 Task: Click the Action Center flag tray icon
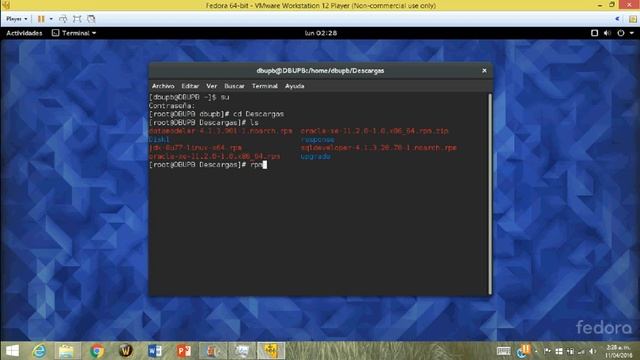(547, 351)
